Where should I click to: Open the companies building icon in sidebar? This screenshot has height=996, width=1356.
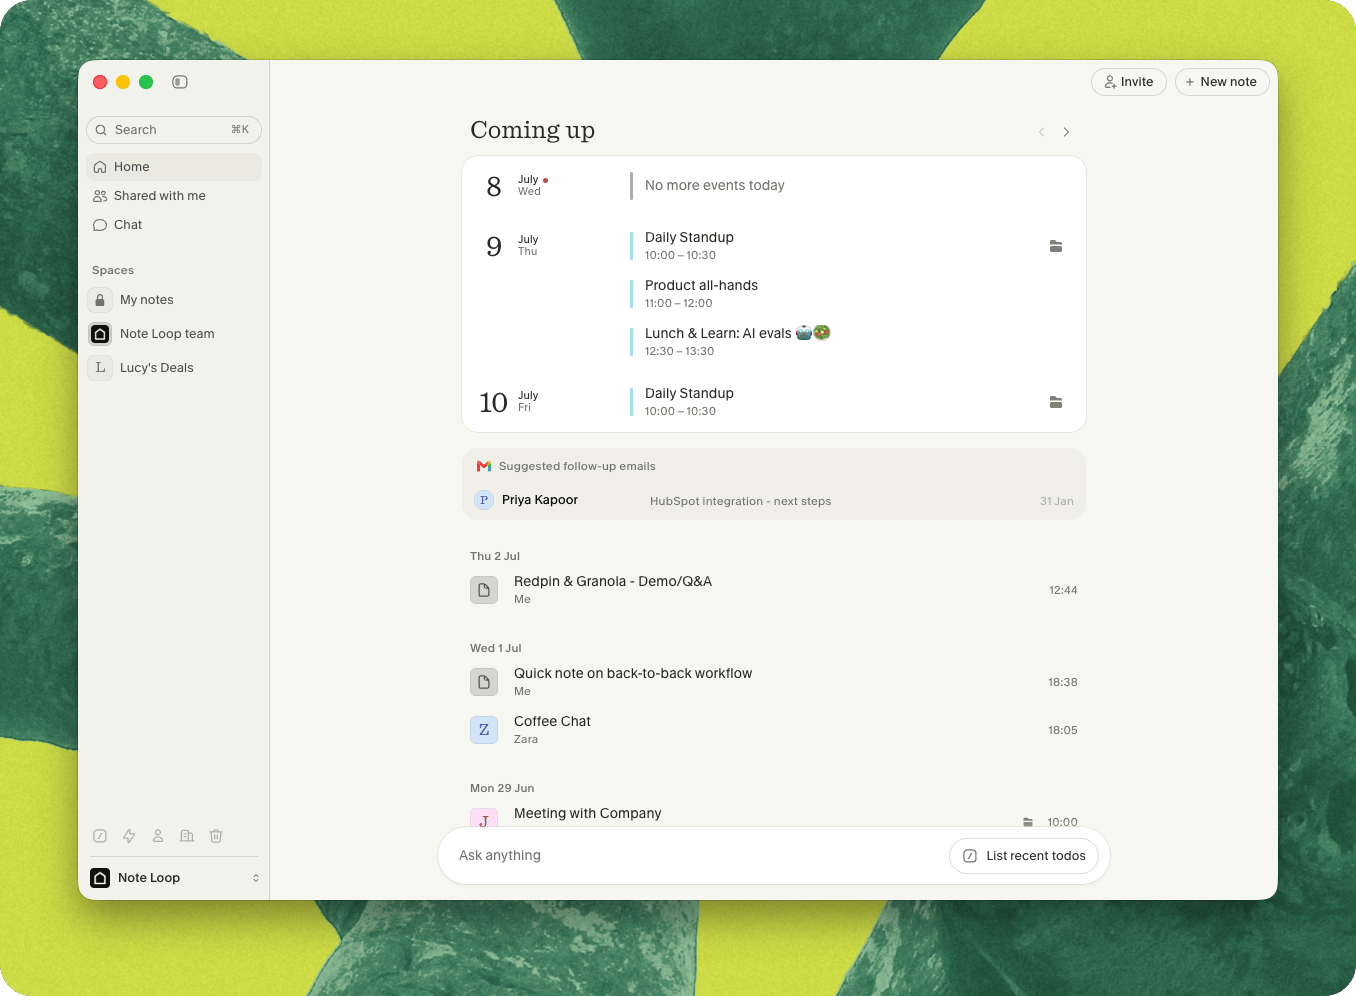tap(187, 836)
